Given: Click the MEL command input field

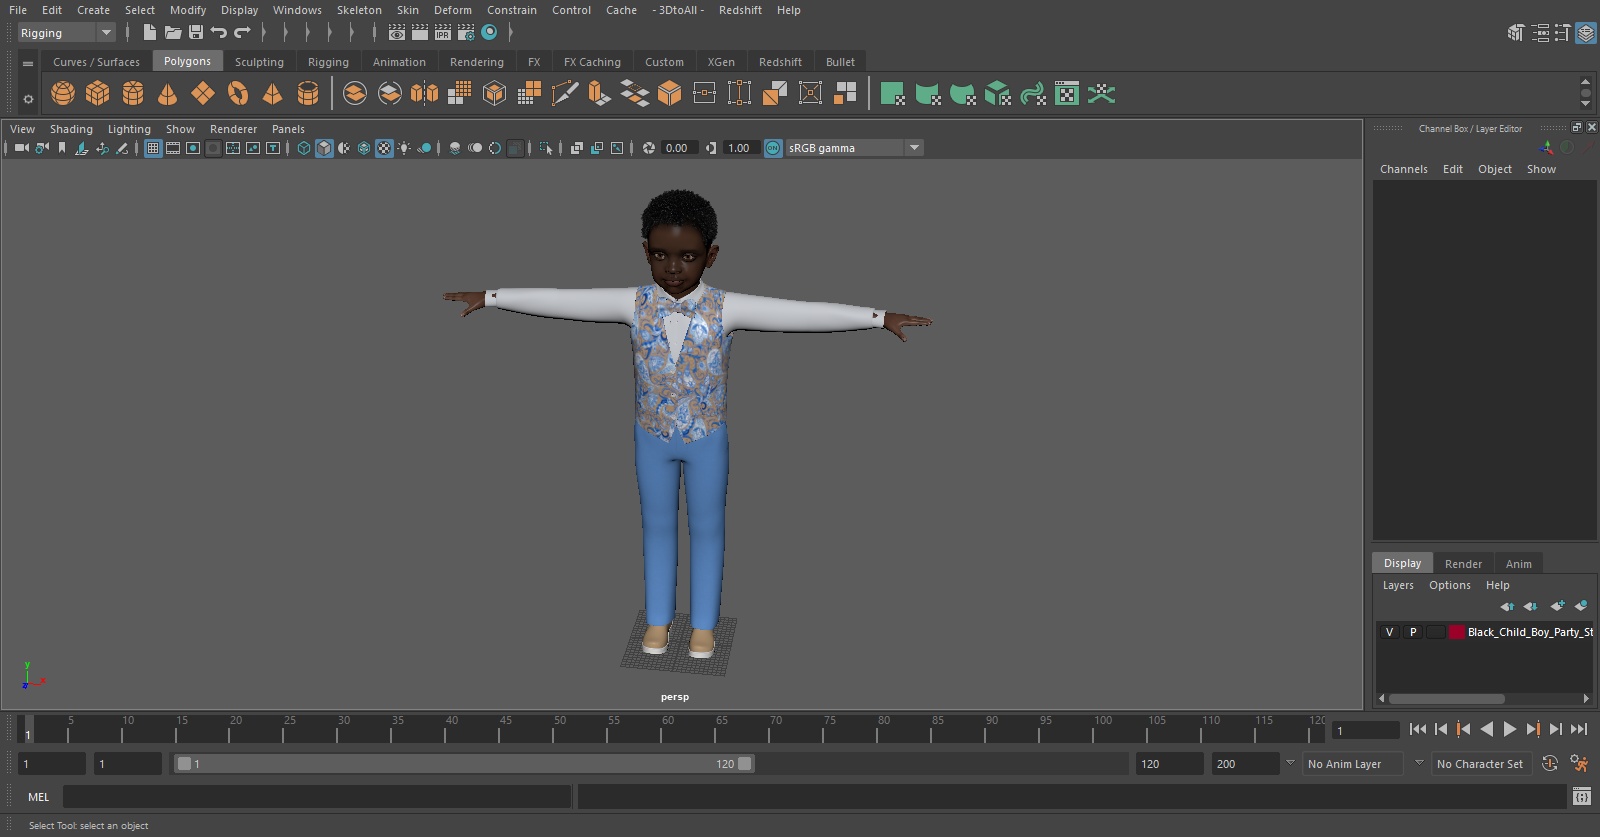Looking at the screenshot, I should point(317,797).
